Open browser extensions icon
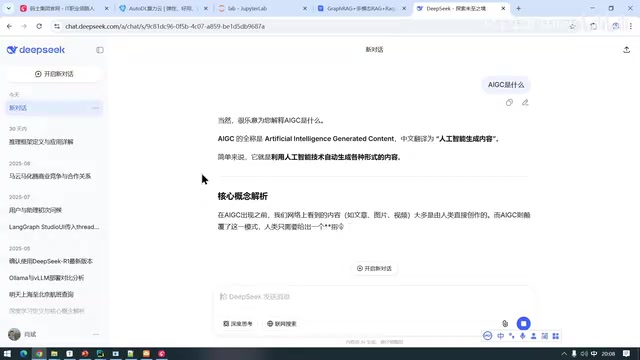 click(x=593, y=26)
